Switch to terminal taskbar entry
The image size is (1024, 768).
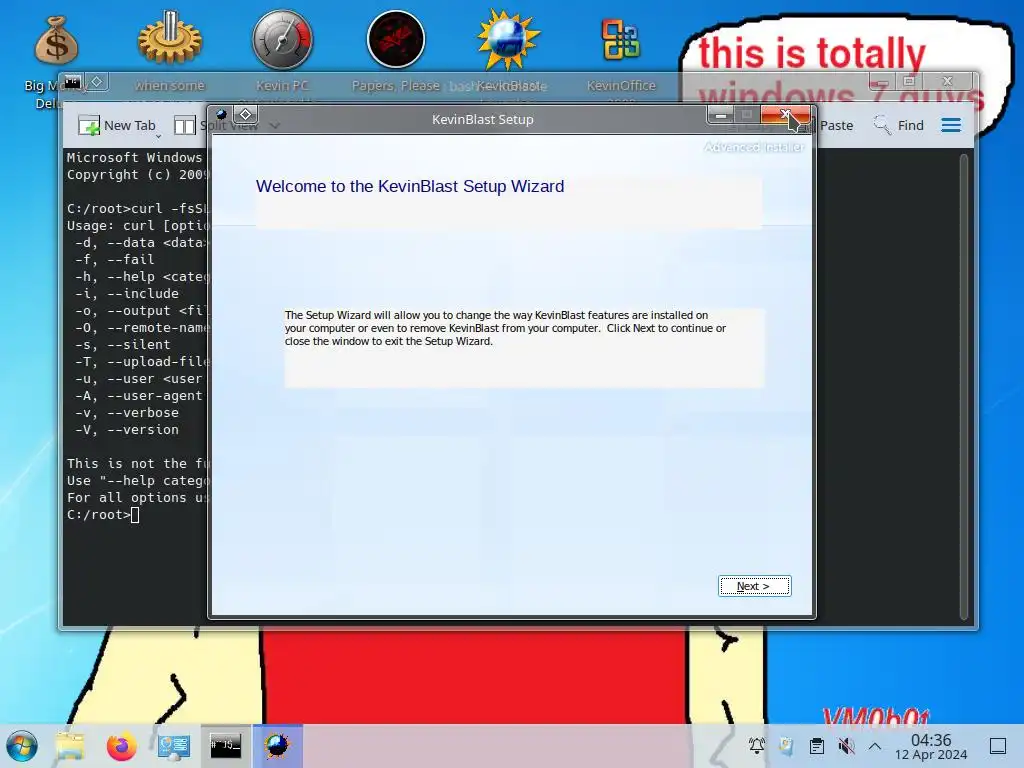click(x=225, y=745)
